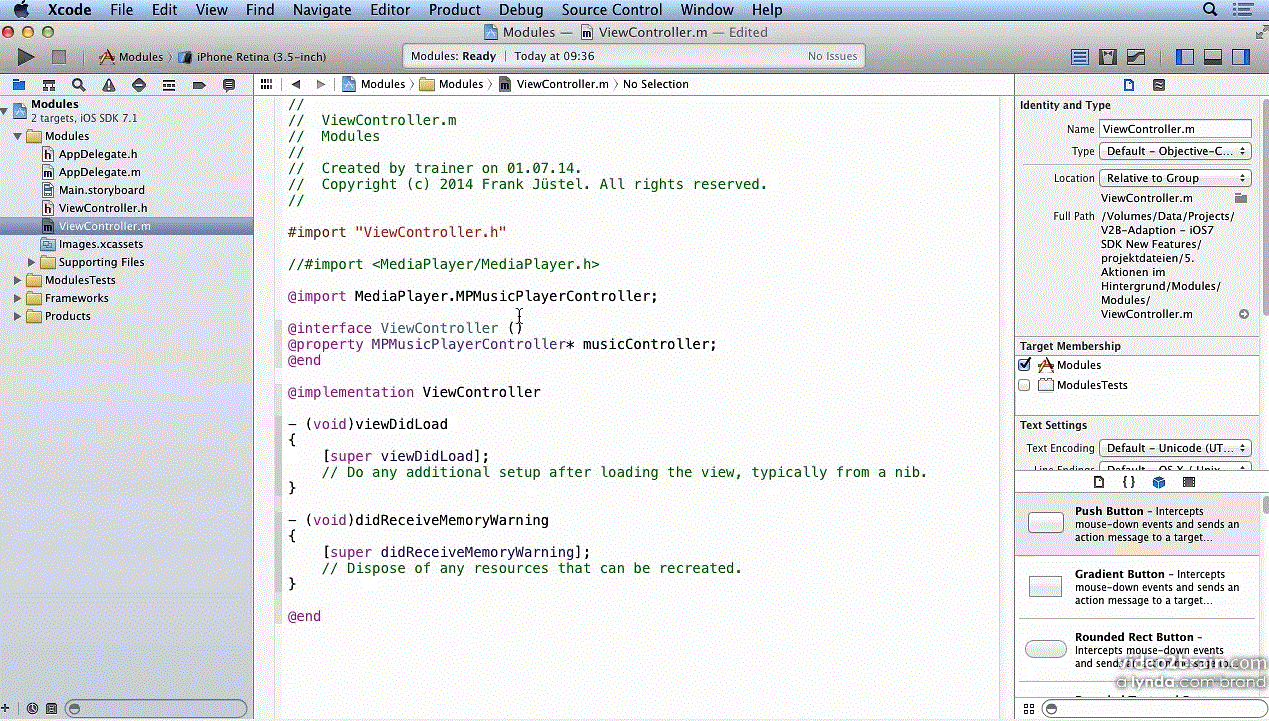
Task: Open the related items grid in jump bar
Action: pos(266,84)
